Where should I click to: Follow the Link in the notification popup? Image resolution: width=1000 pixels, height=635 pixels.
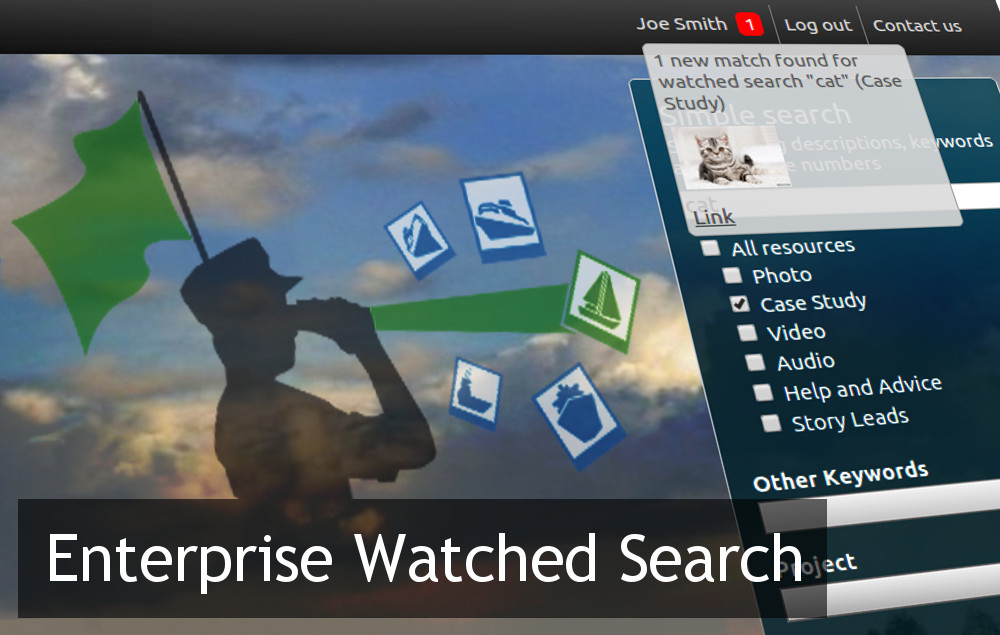pos(714,217)
